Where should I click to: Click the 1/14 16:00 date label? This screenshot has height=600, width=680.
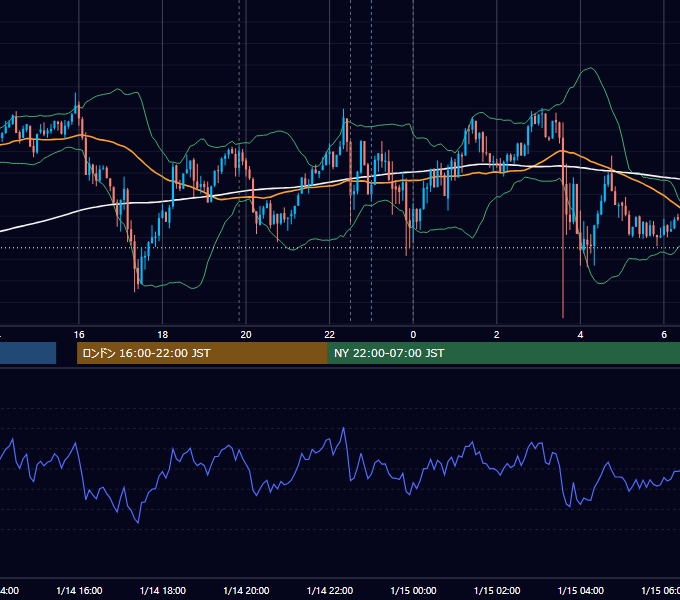coord(79,590)
